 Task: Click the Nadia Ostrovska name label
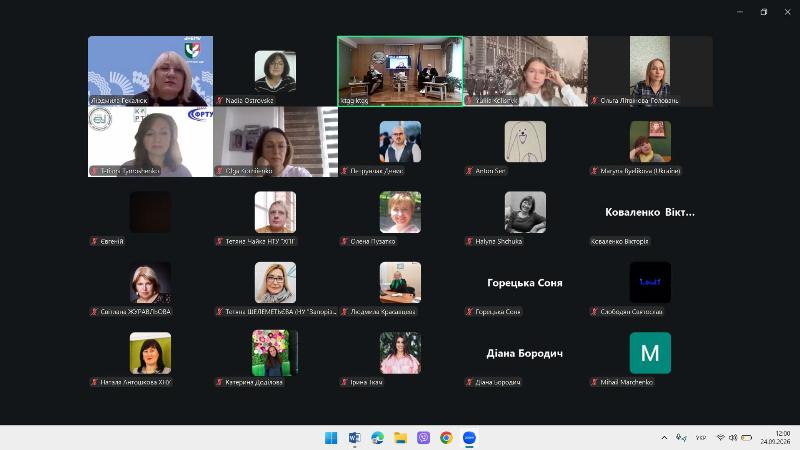249,101
